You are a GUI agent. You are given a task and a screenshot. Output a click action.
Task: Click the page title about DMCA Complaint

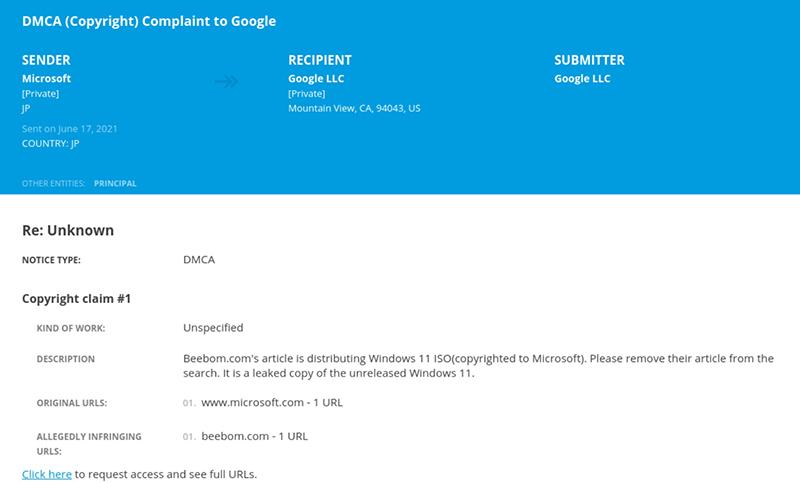coord(149,21)
